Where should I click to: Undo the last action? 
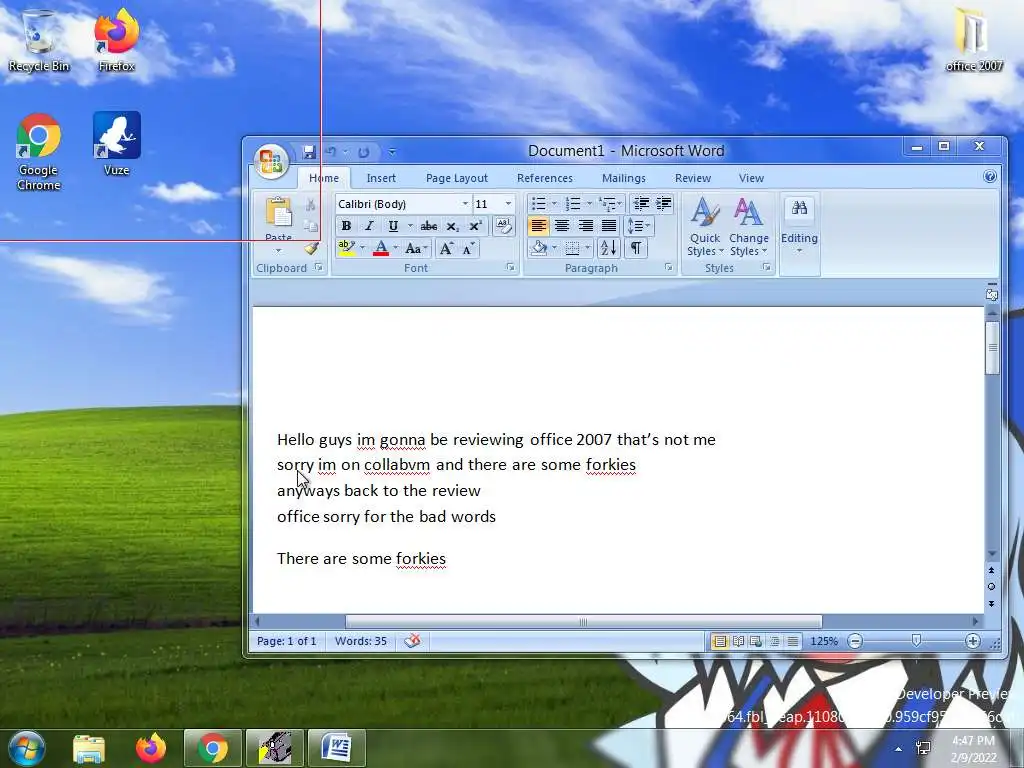331,152
